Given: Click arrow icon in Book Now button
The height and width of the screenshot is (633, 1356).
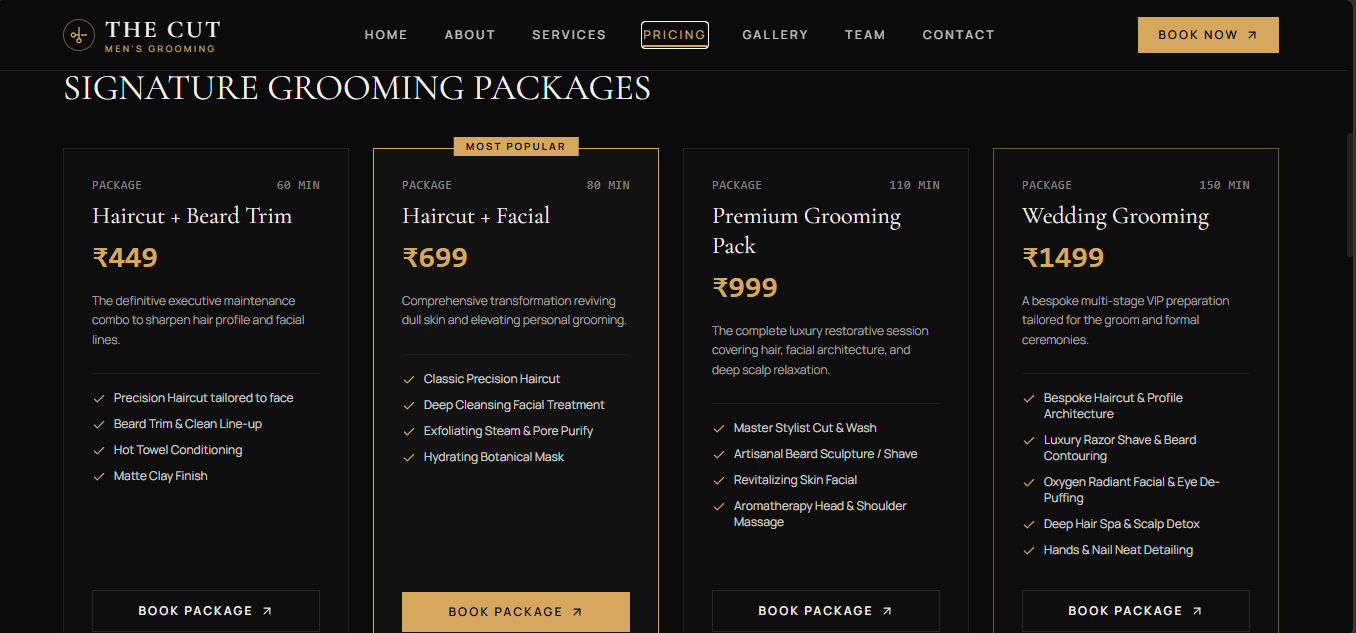Looking at the screenshot, I should click(1252, 35).
